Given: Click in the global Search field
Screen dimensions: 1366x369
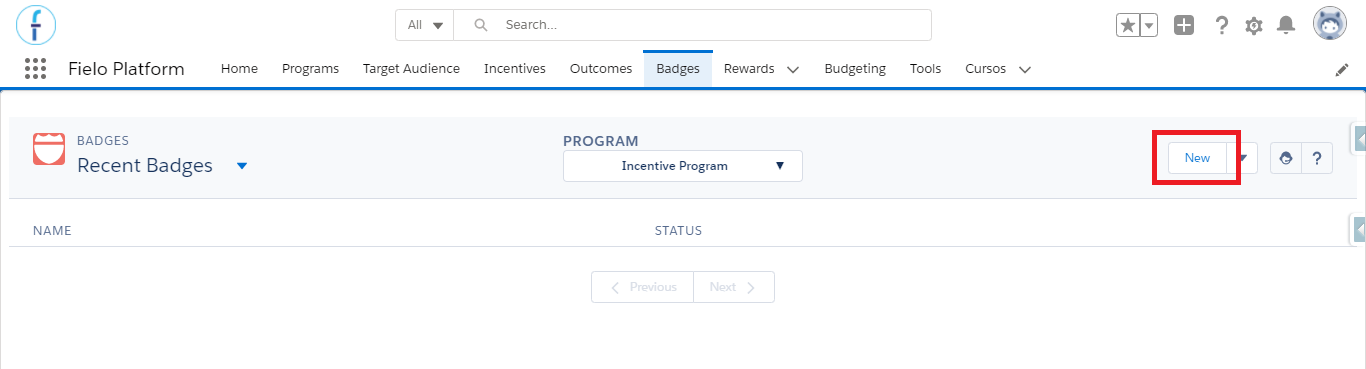Looking at the screenshot, I should [x=692, y=25].
